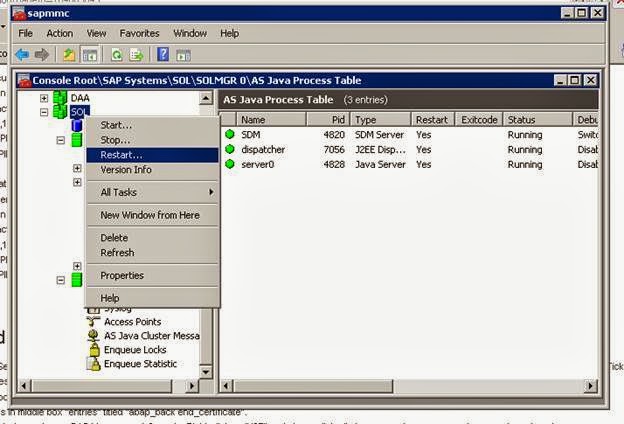Open the File menu

(25, 33)
